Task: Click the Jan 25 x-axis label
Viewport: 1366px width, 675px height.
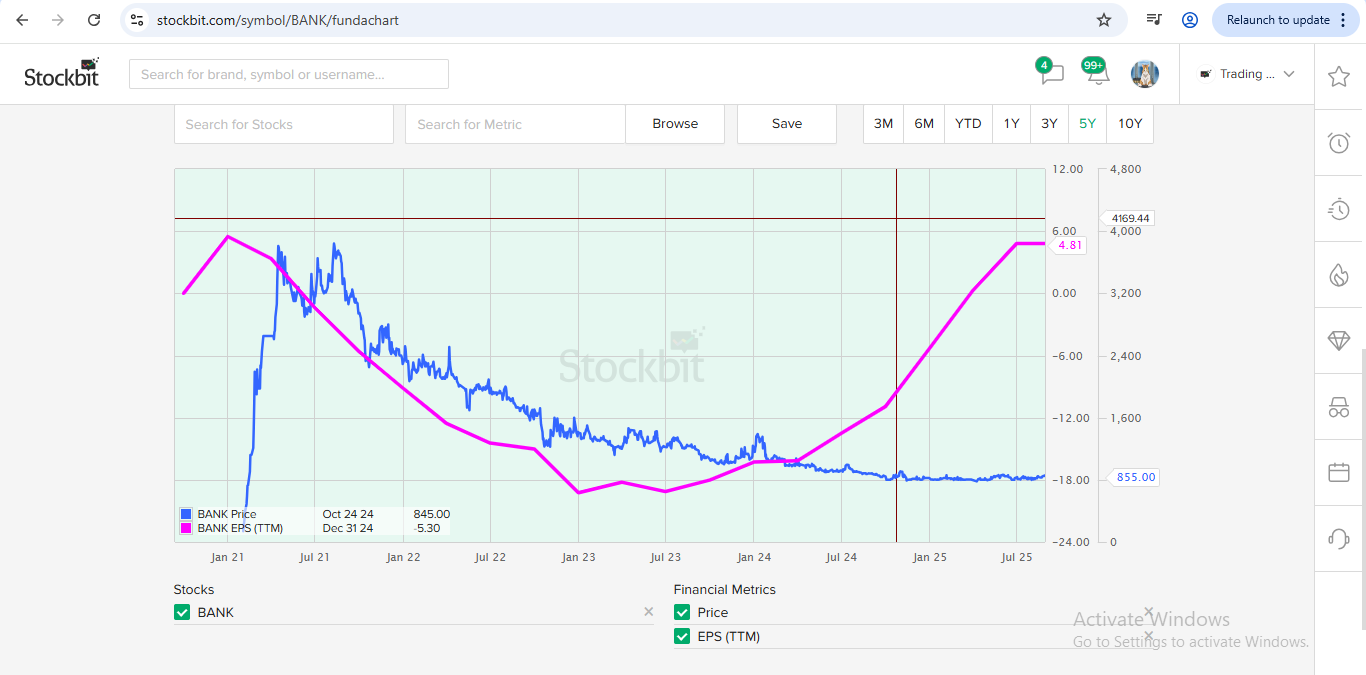Action: coord(929,557)
